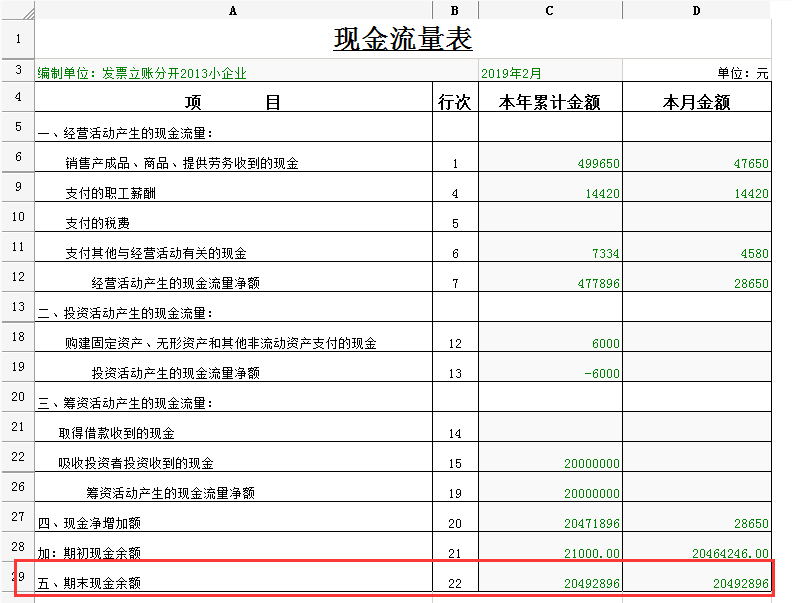Select column D header
Screen dimensions: 792x603
(697, 10)
